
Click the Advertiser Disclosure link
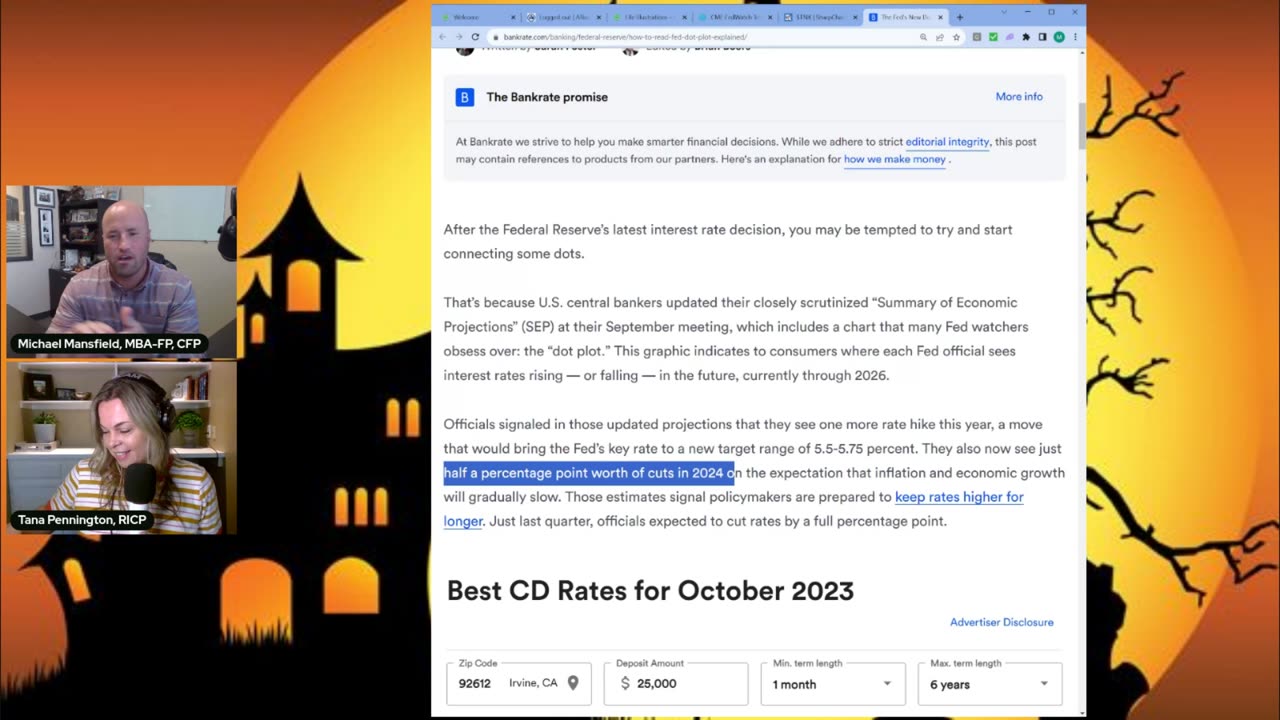click(1002, 622)
